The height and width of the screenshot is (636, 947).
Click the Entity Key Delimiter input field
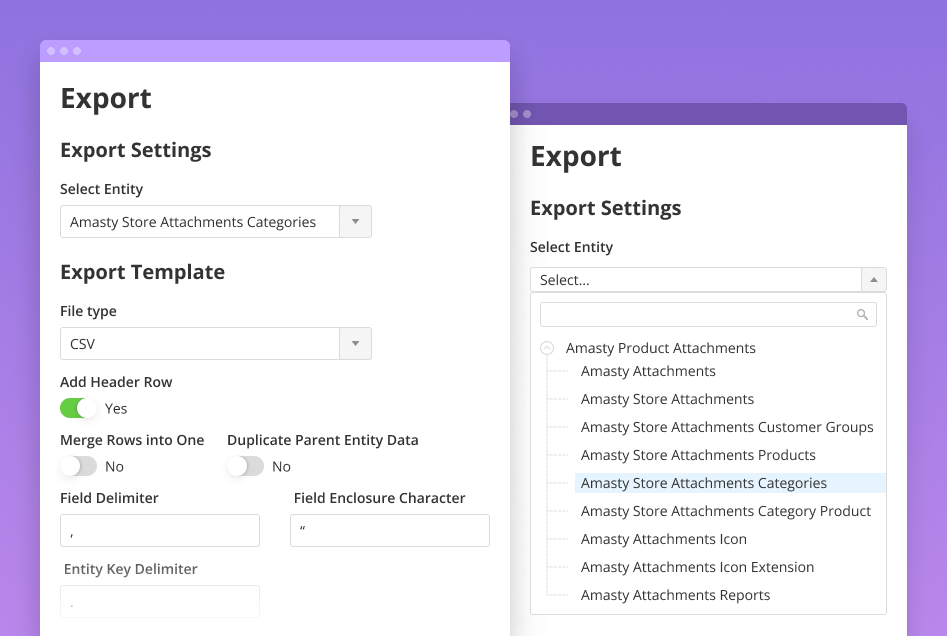(159, 602)
